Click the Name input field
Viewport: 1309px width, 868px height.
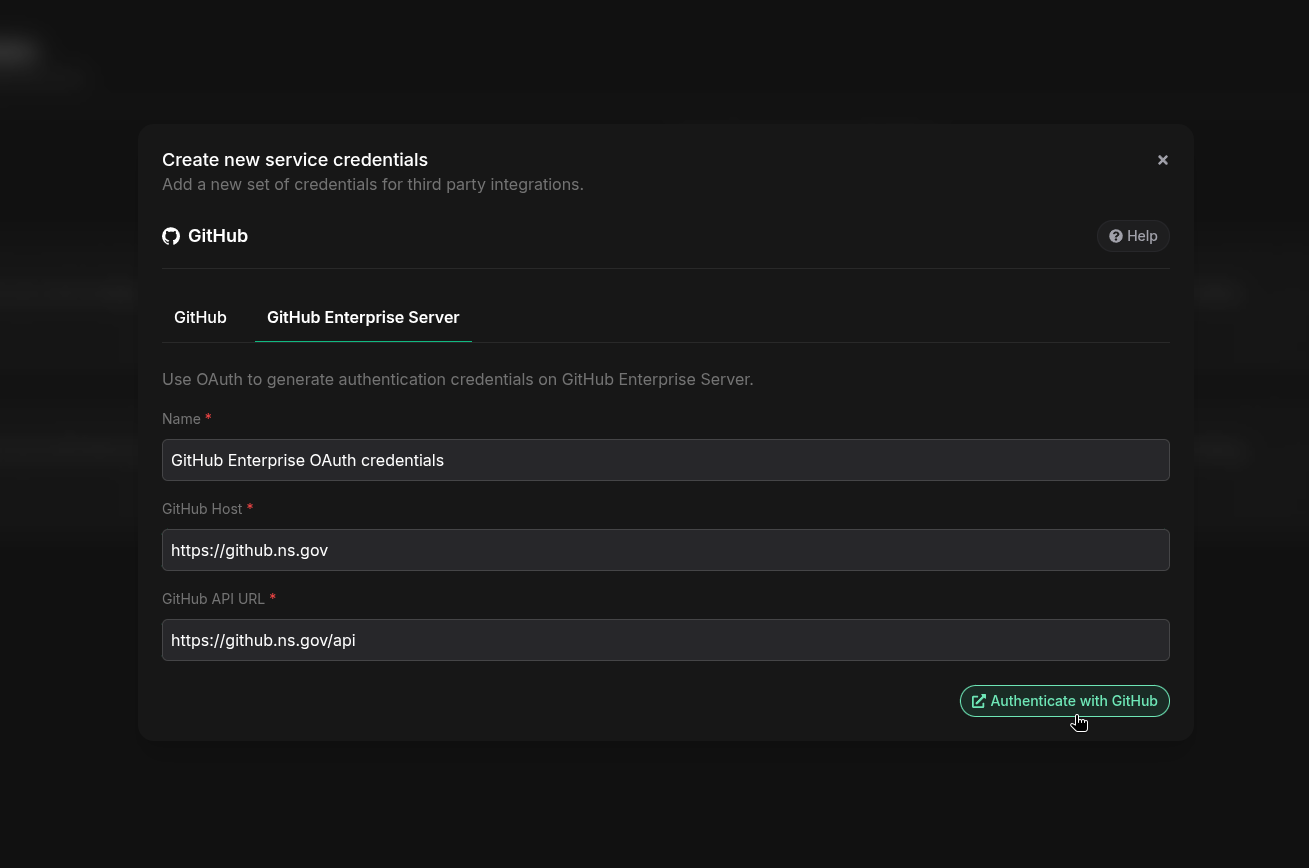[666, 460]
